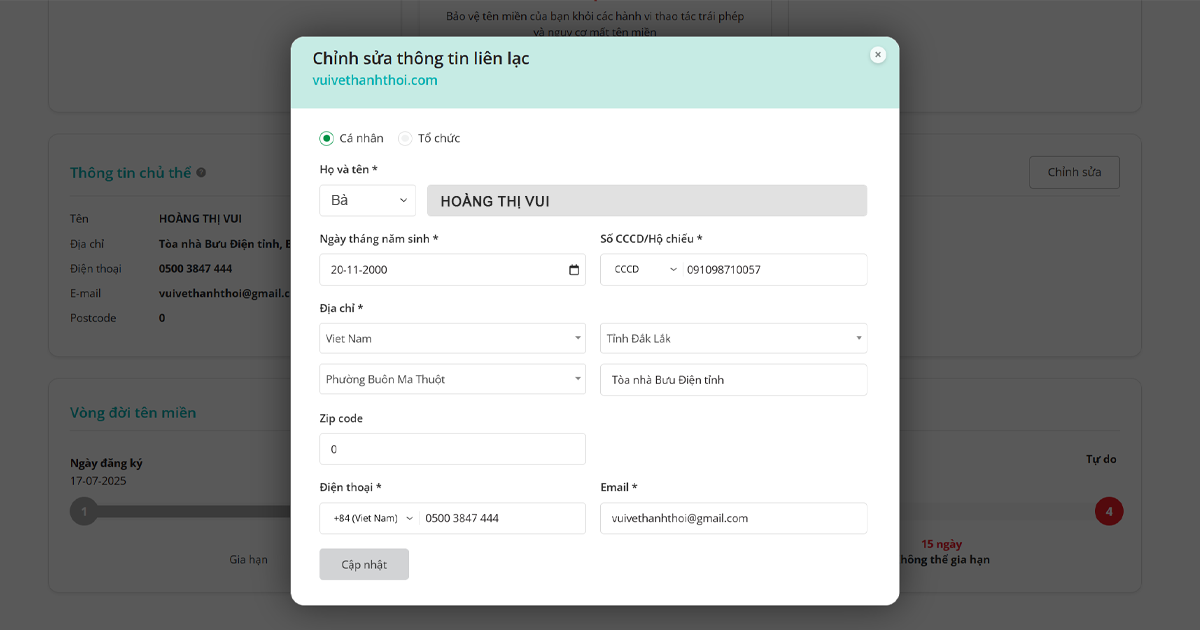Screen dimensions: 1200x630
Task: Open the date picker calendar icon
Action: tap(572, 269)
